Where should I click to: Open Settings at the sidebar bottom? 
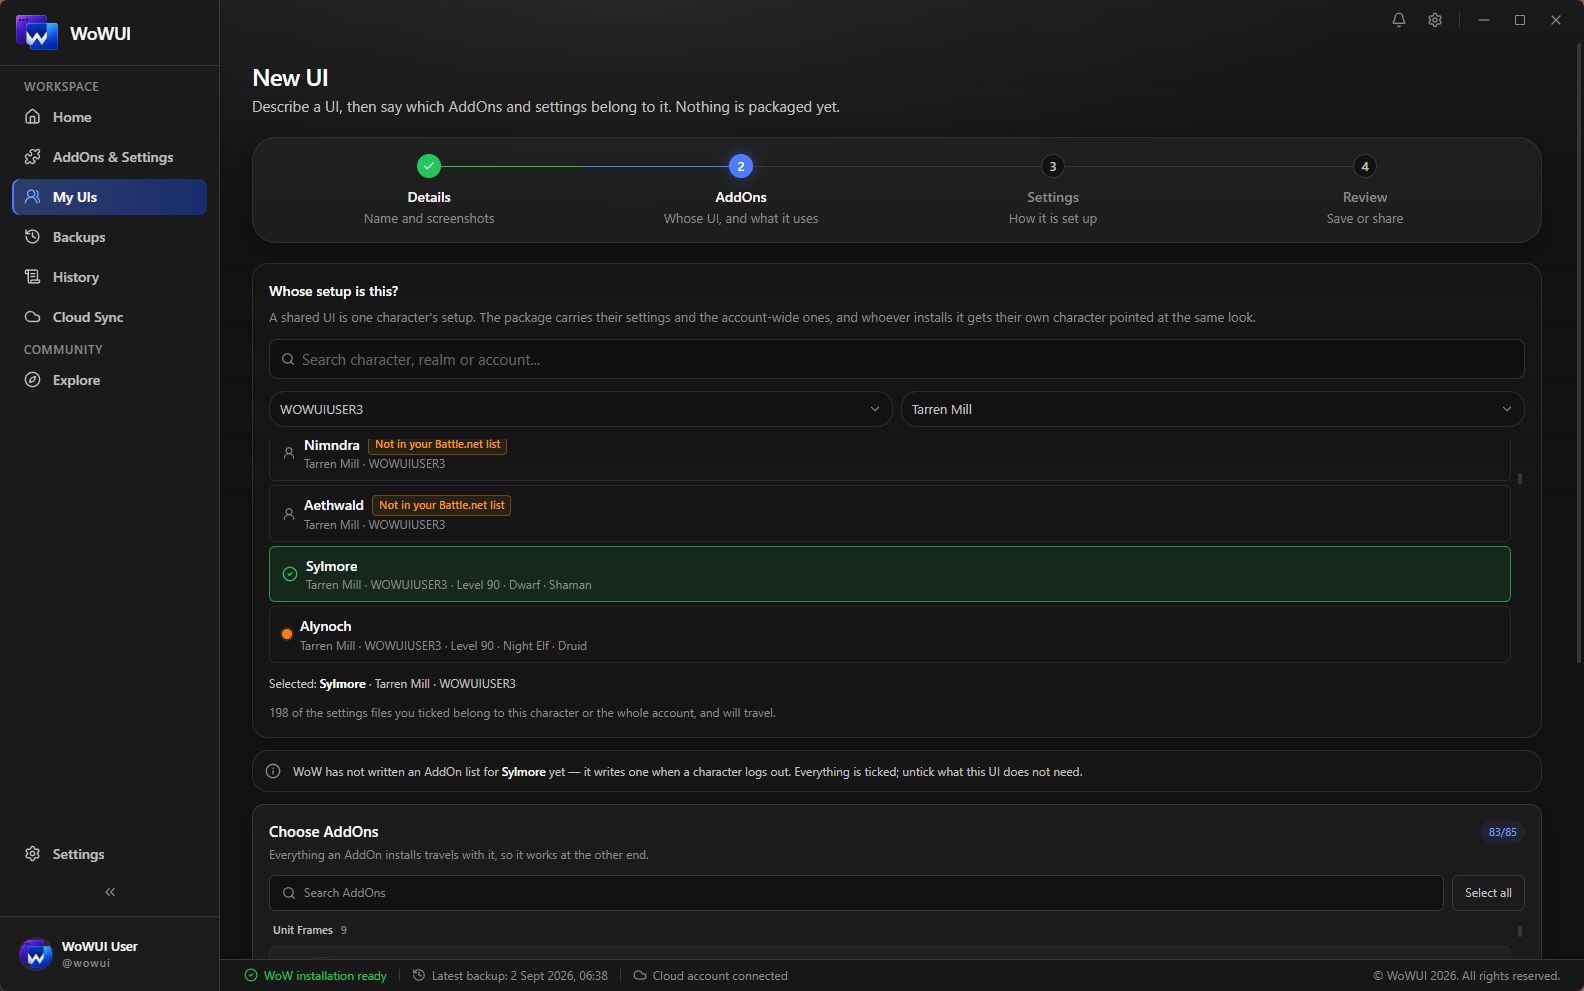(110, 854)
